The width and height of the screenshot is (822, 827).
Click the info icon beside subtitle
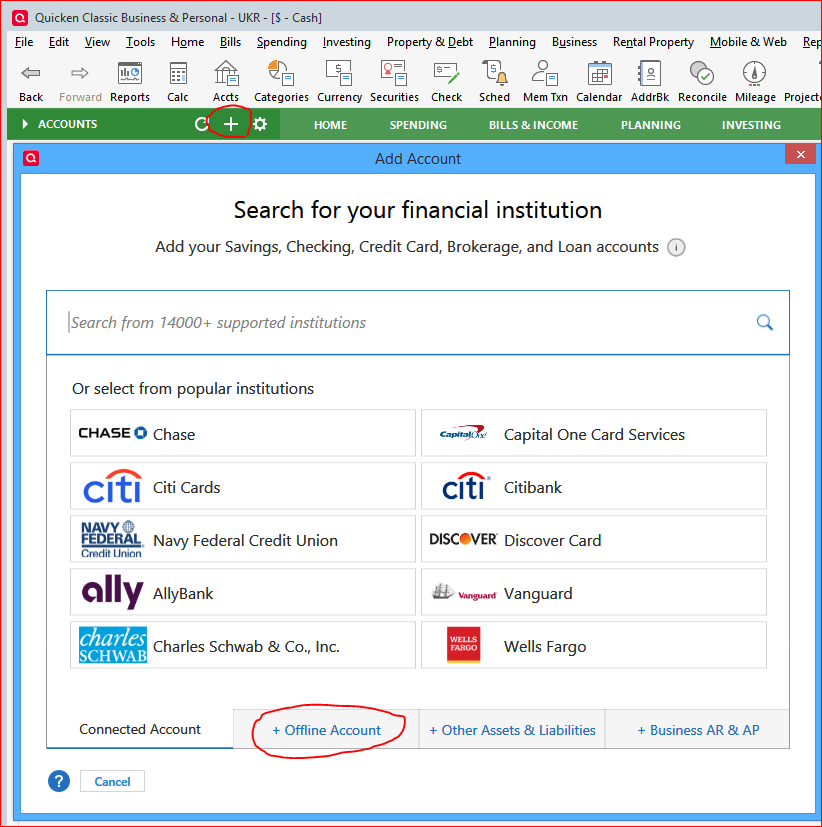(676, 247)
